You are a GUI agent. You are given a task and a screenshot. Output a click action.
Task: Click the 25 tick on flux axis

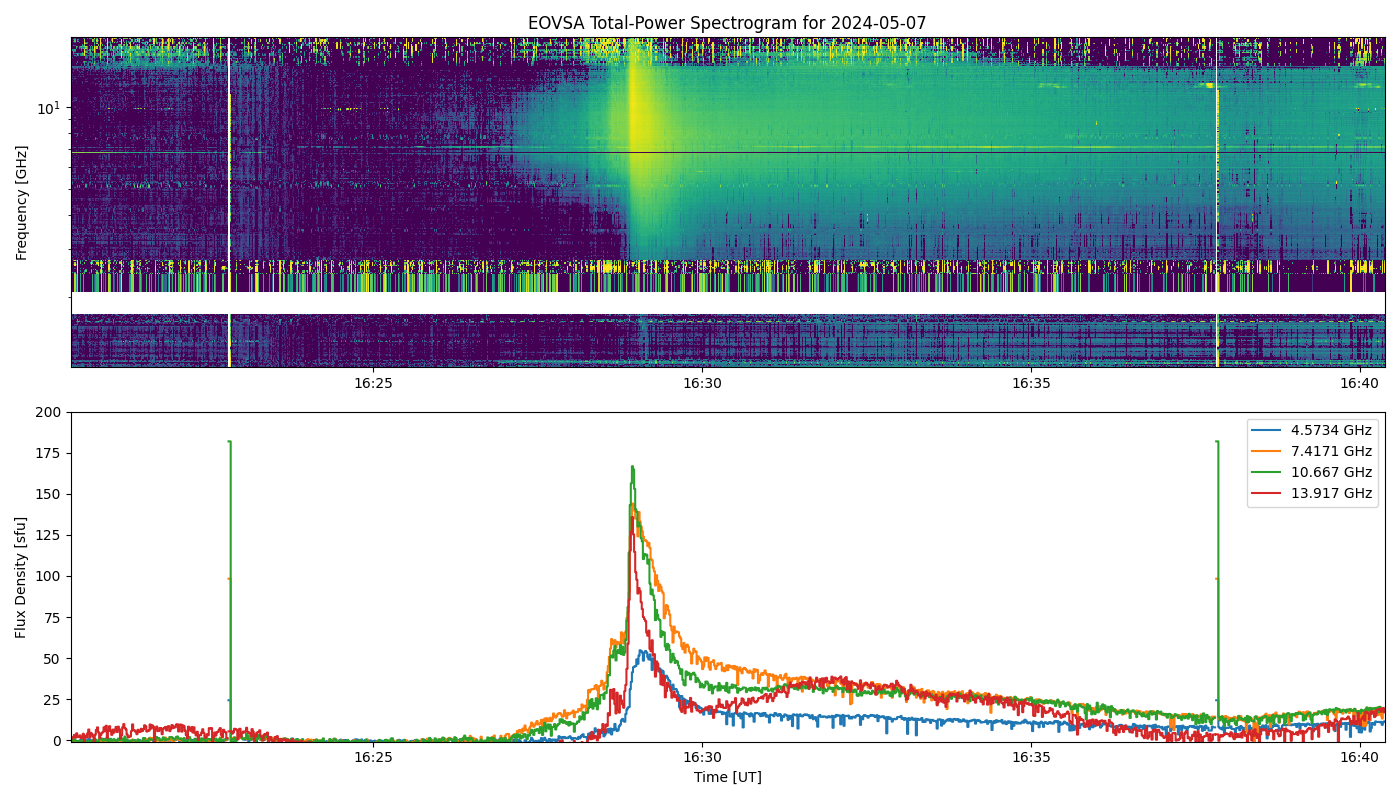coord(54,700)
